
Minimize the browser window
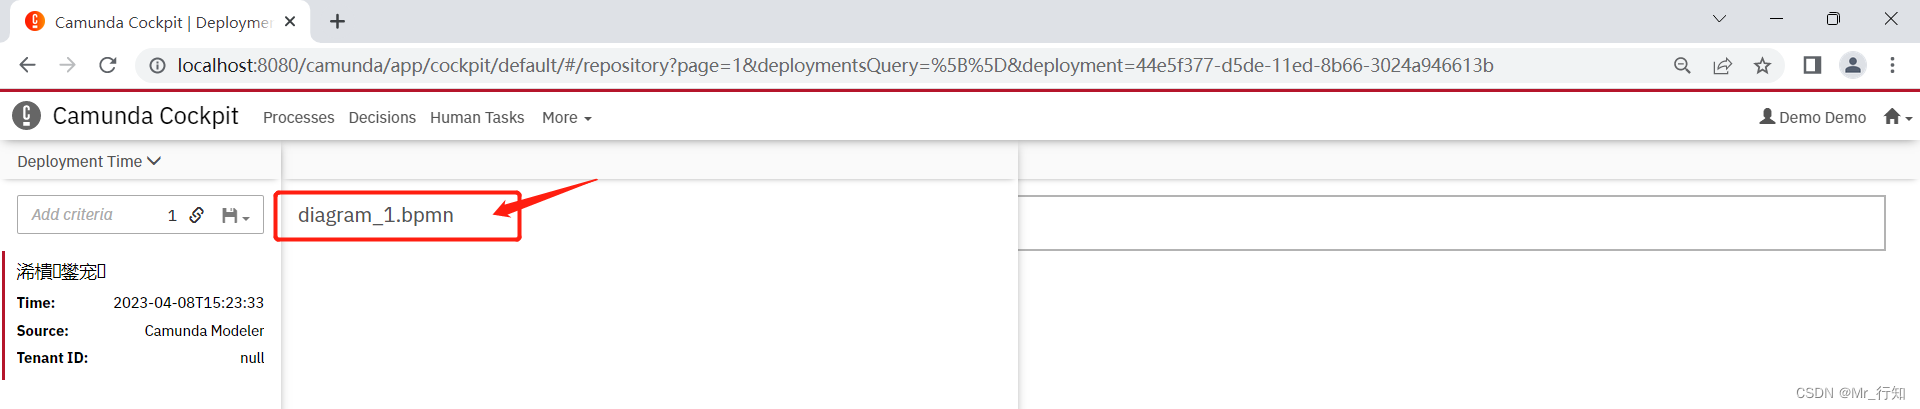coord(1776,19)
